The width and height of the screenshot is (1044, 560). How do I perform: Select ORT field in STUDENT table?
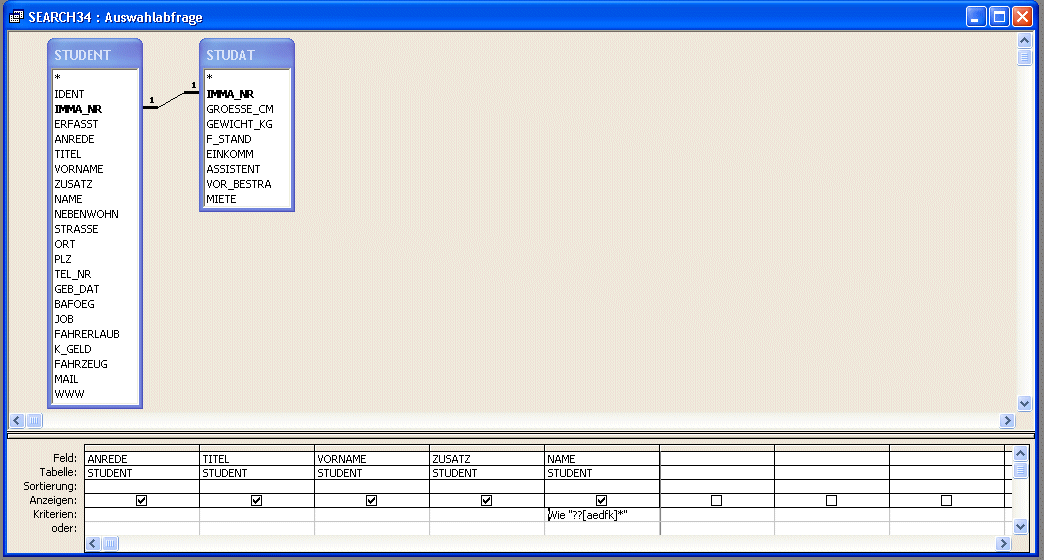(65, 244)
